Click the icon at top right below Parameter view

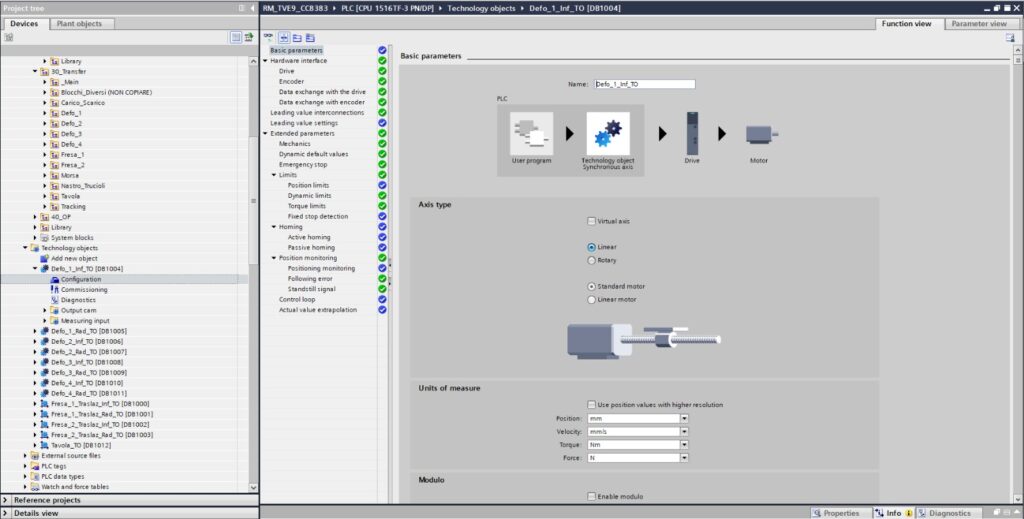[1010, 38]
